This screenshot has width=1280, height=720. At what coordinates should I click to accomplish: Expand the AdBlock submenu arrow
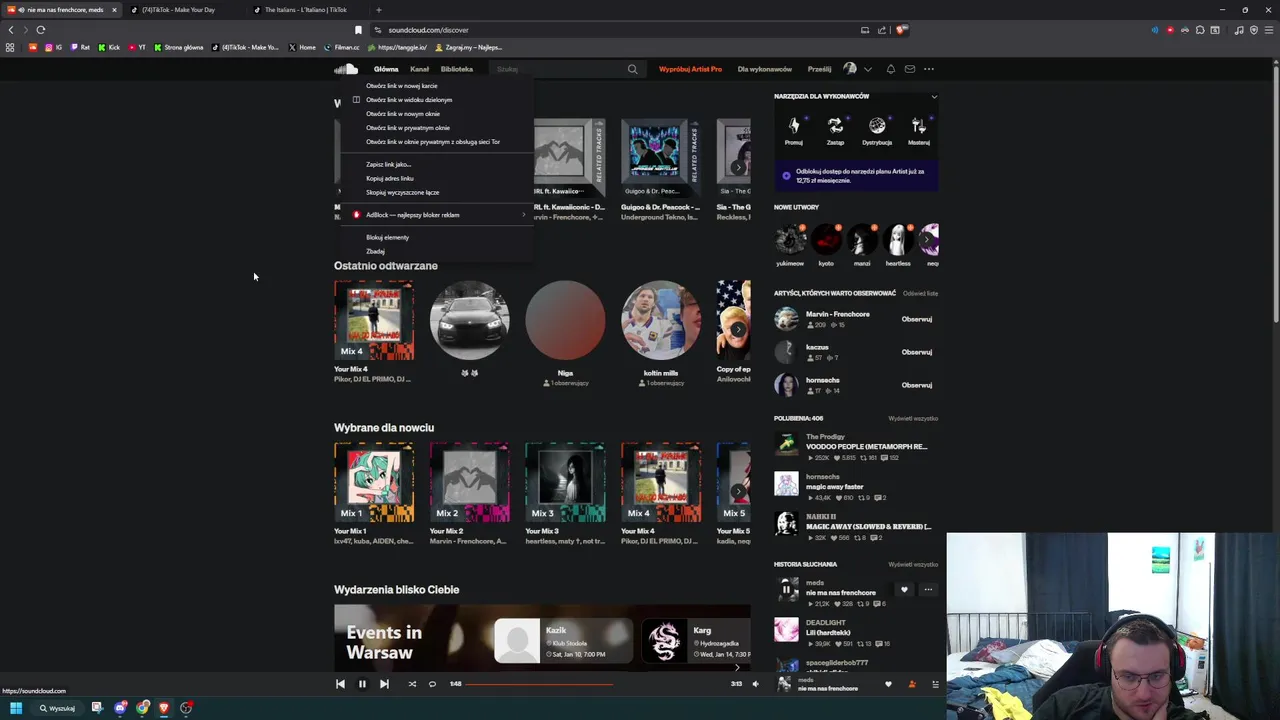523,215
